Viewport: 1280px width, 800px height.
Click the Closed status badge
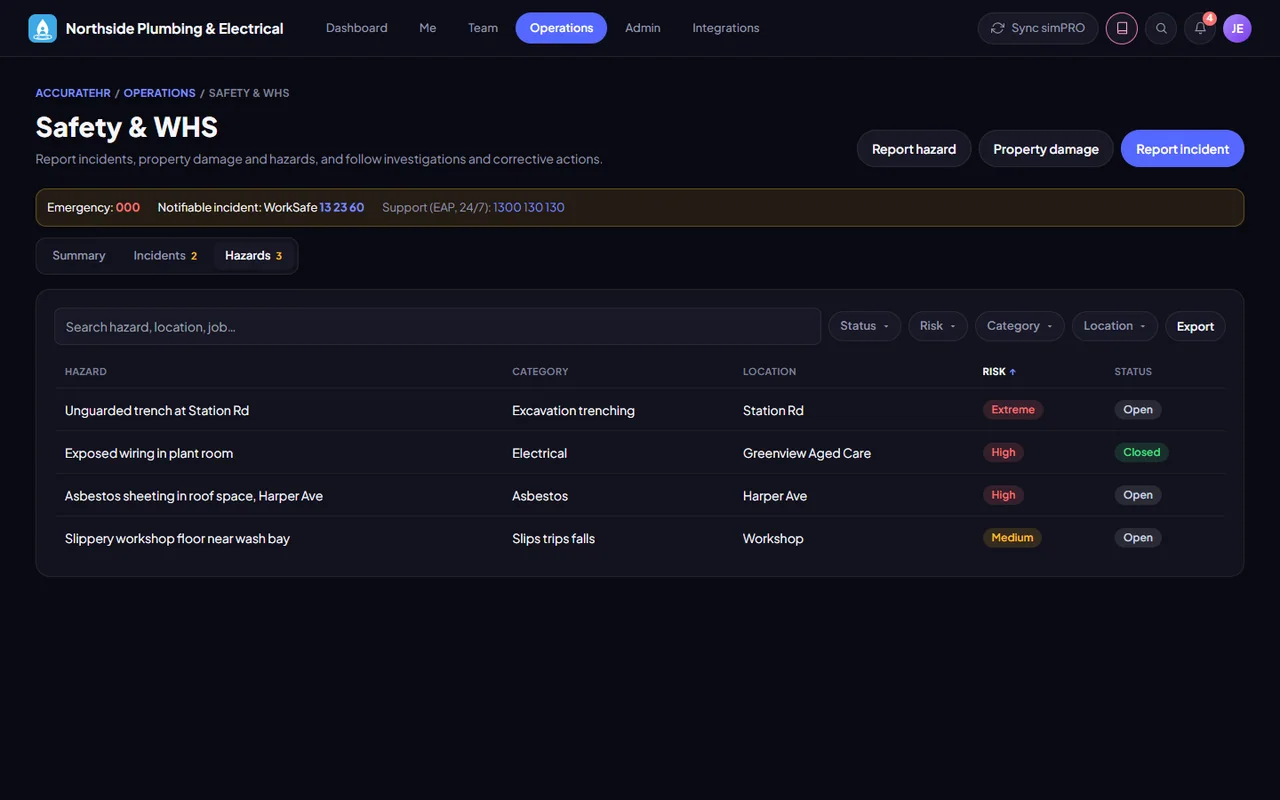(1141, 453)
